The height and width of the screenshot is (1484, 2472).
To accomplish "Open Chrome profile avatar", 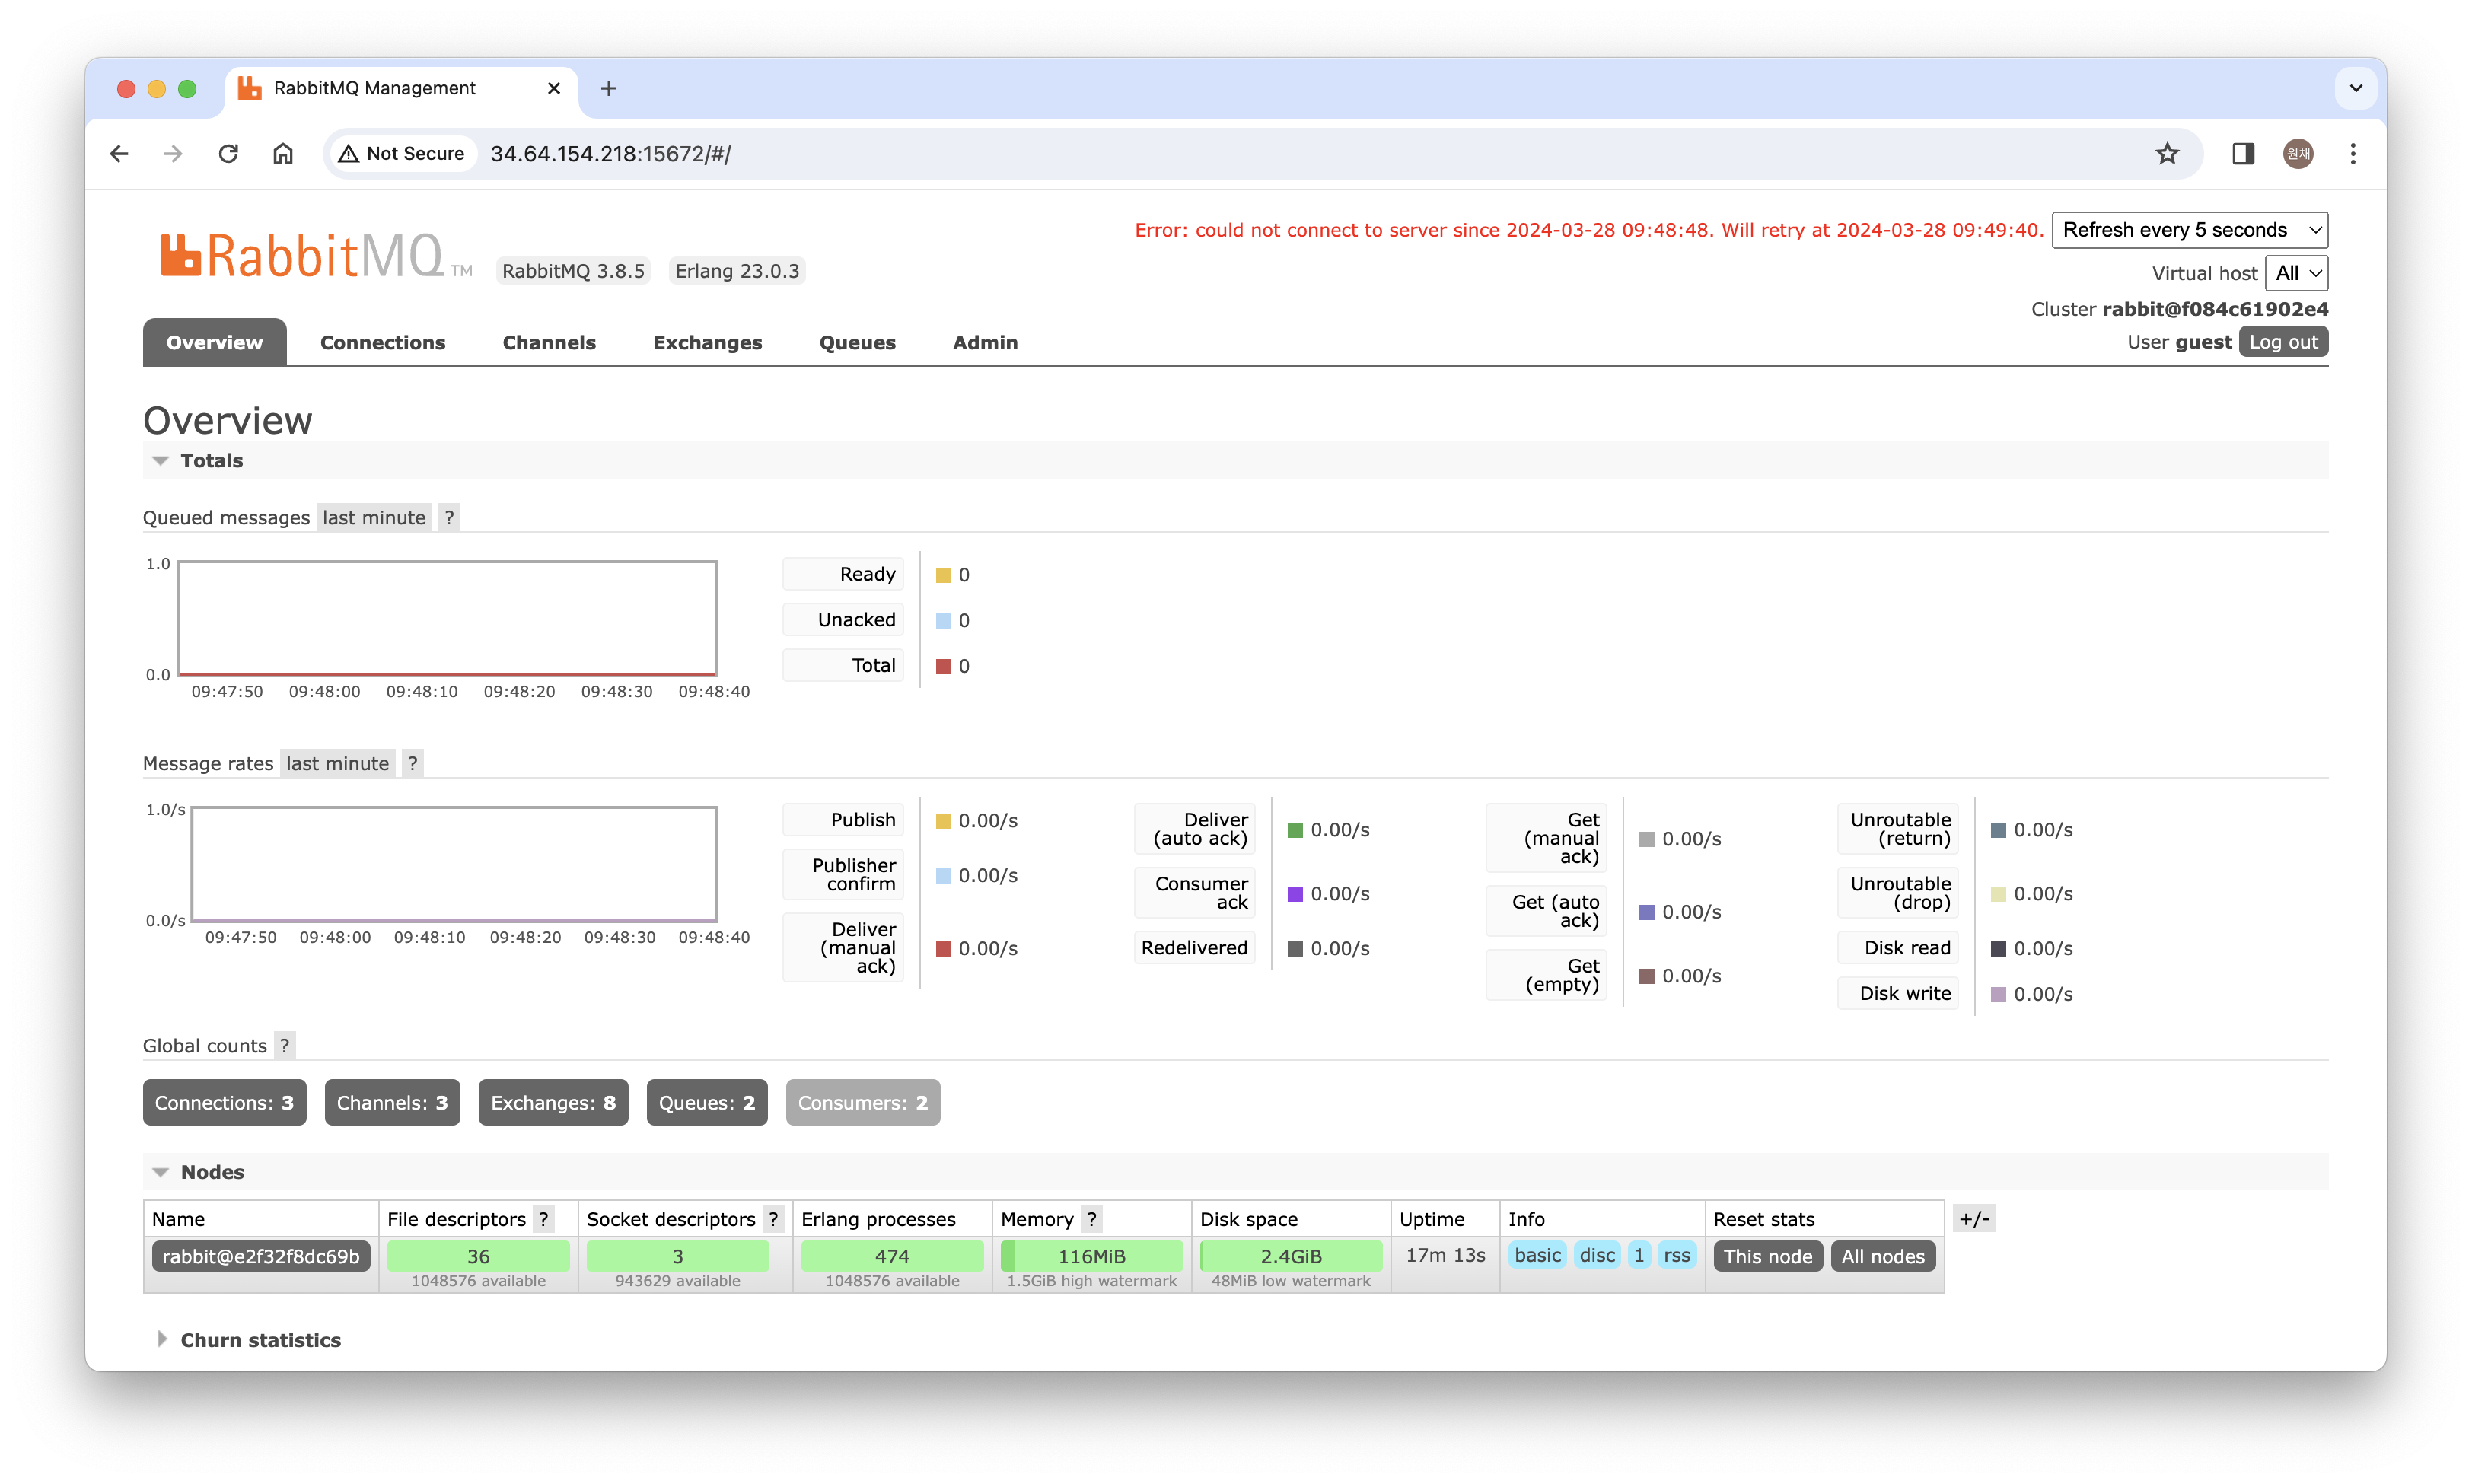I will (x=2297, y=154).
